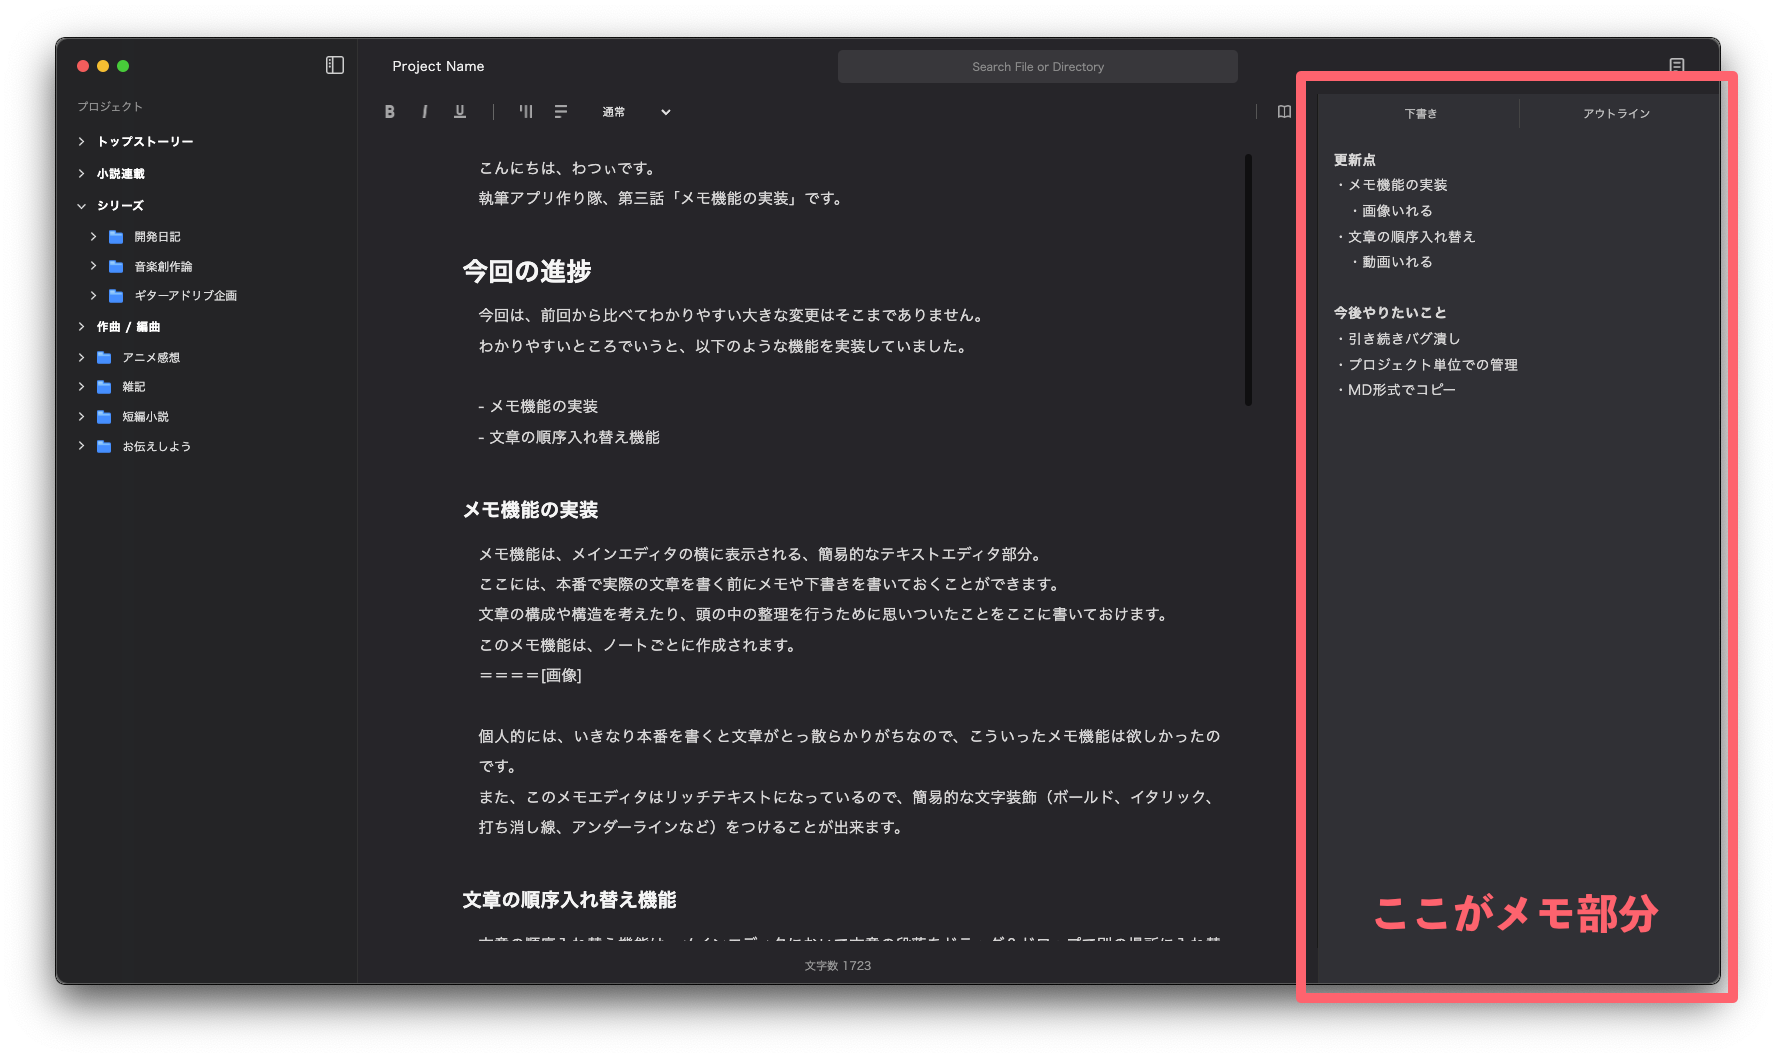The height and width of the screenshot is (1058, 1776).
Task: Expand the 小説連載 chevron
Action: (x=82, y=174)
